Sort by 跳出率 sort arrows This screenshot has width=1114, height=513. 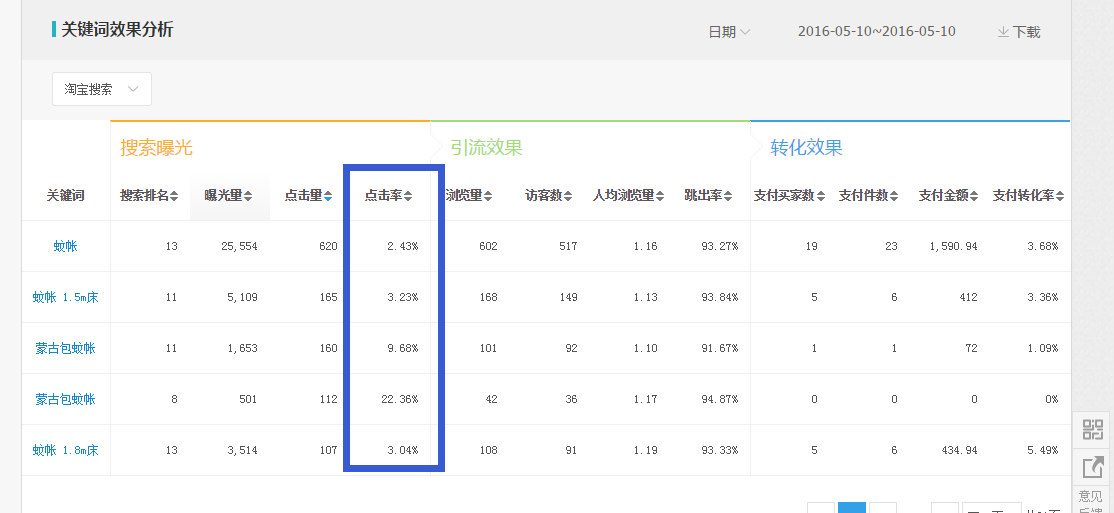(x=729, y=196)
